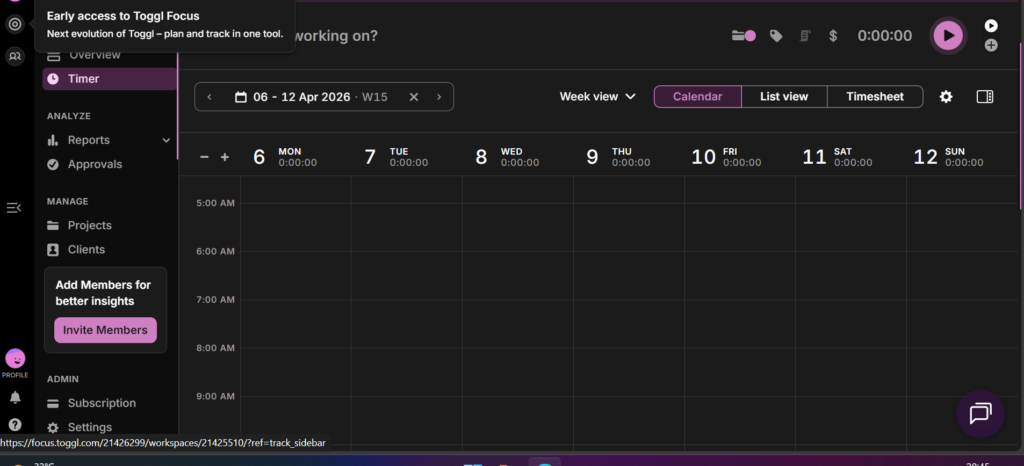Select Timer in sidebar
The image size is (1024, 466).
tap(110, 79)
